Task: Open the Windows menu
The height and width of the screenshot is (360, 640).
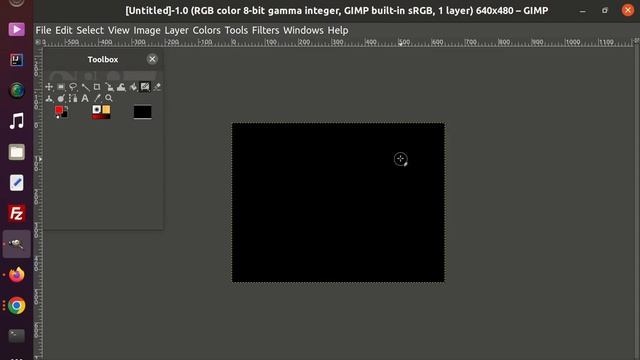Action: pos(303,30)
